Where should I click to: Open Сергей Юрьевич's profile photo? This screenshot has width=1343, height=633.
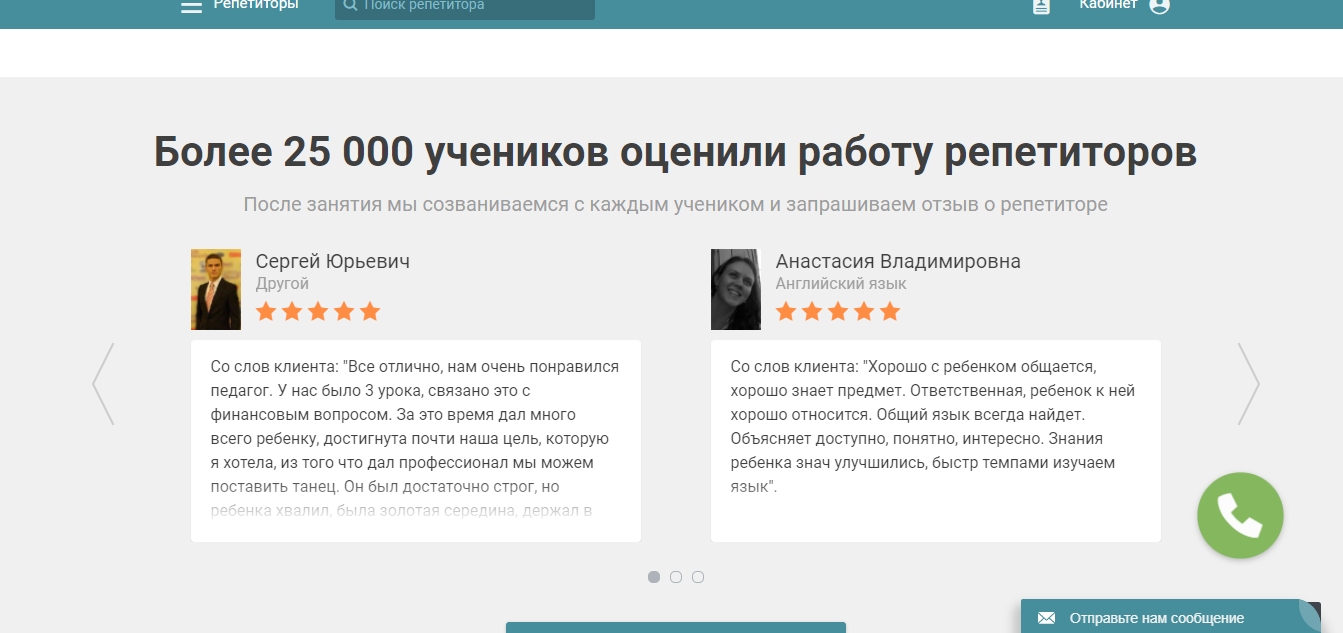click(215, 289)
